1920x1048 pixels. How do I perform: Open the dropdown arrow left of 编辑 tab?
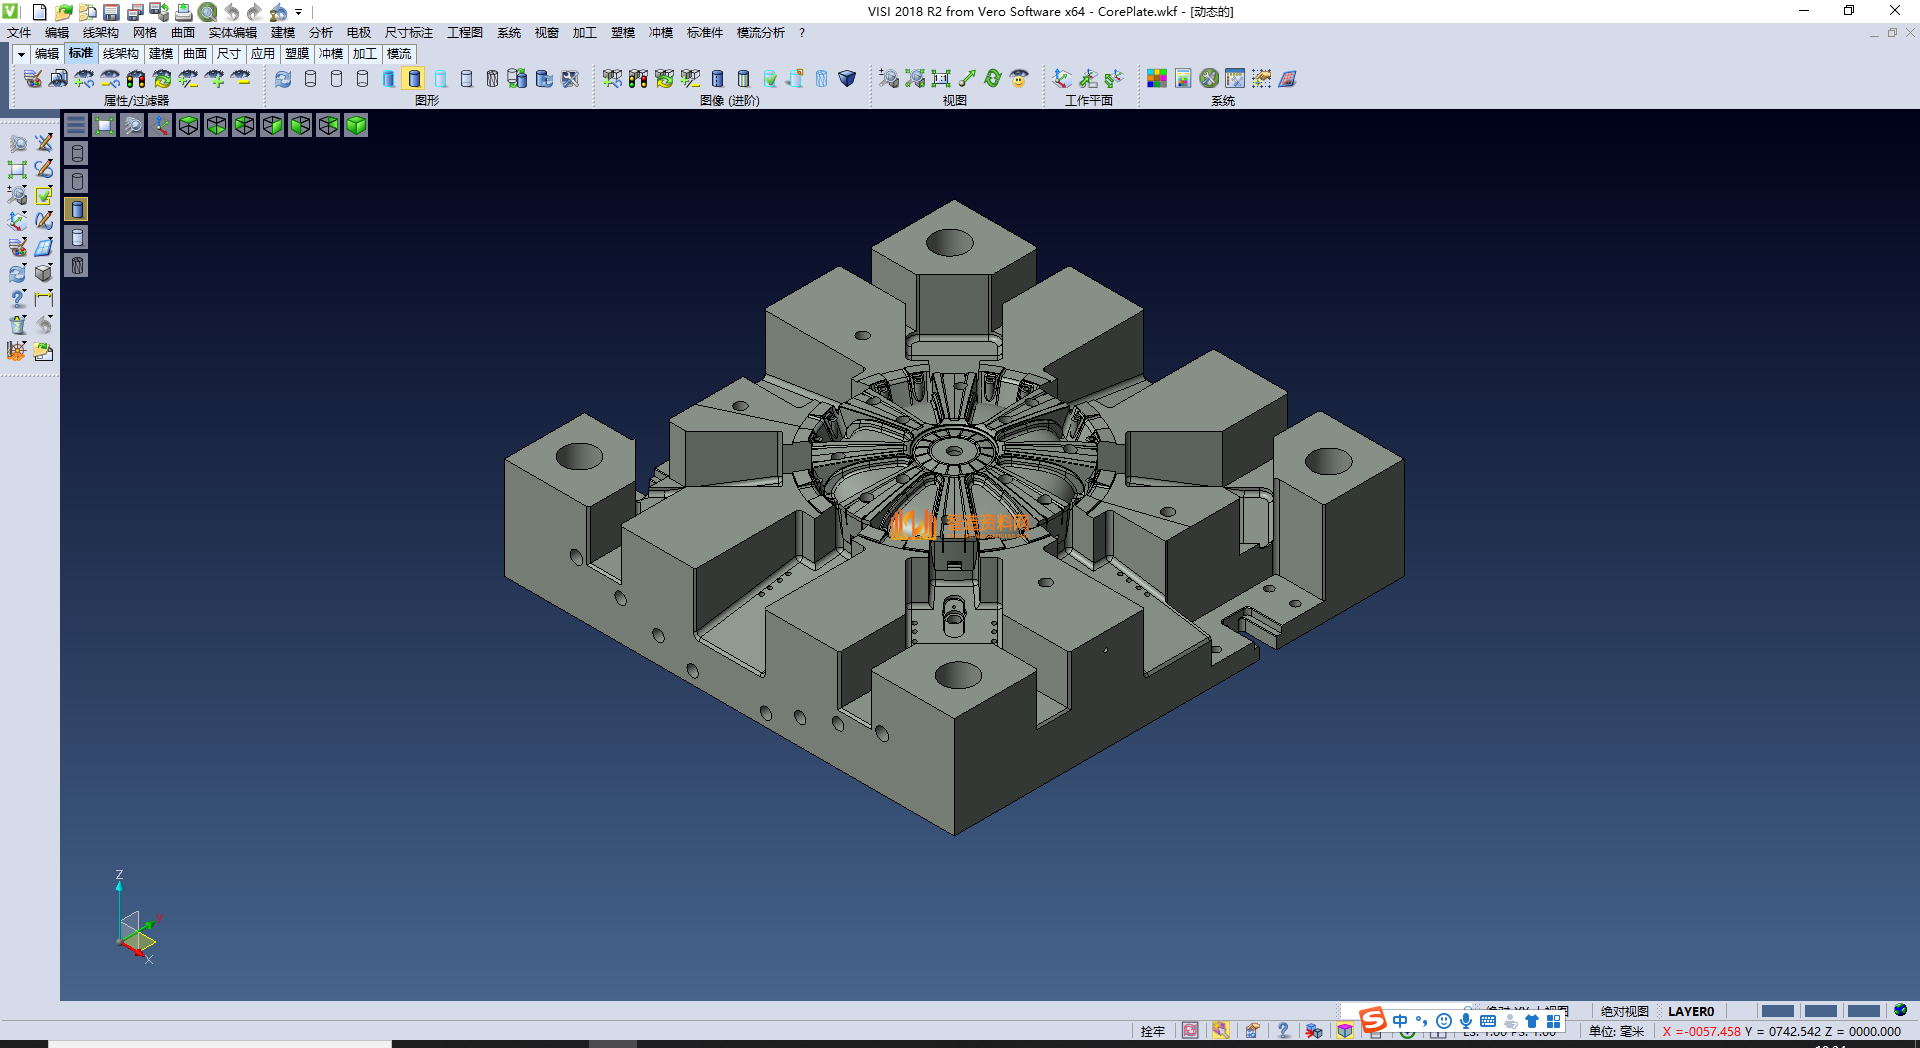21,54
